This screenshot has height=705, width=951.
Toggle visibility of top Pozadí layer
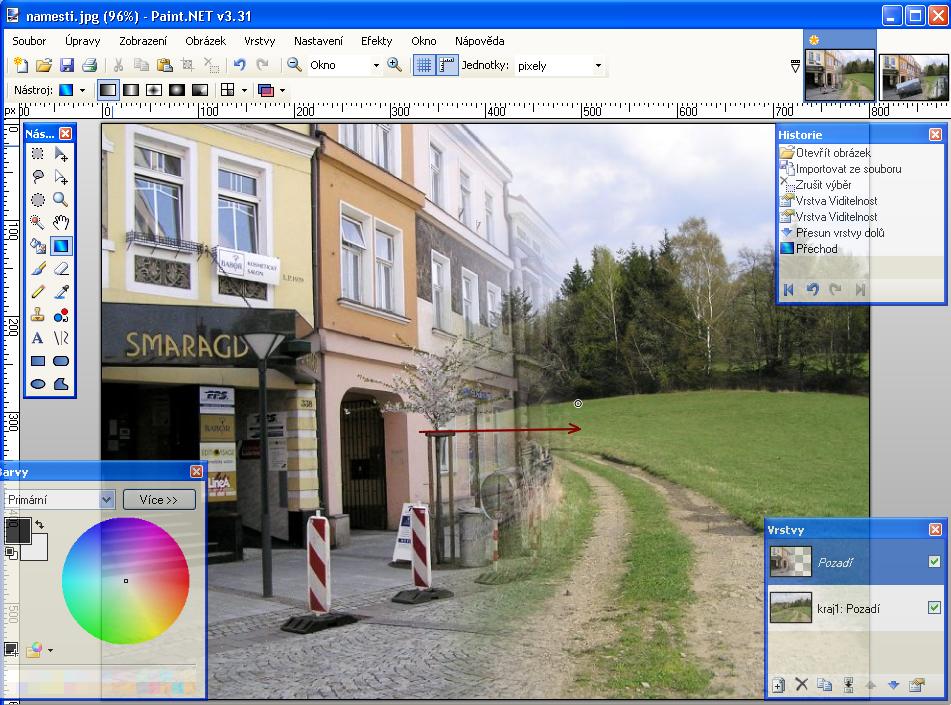[x=934, y=562]
